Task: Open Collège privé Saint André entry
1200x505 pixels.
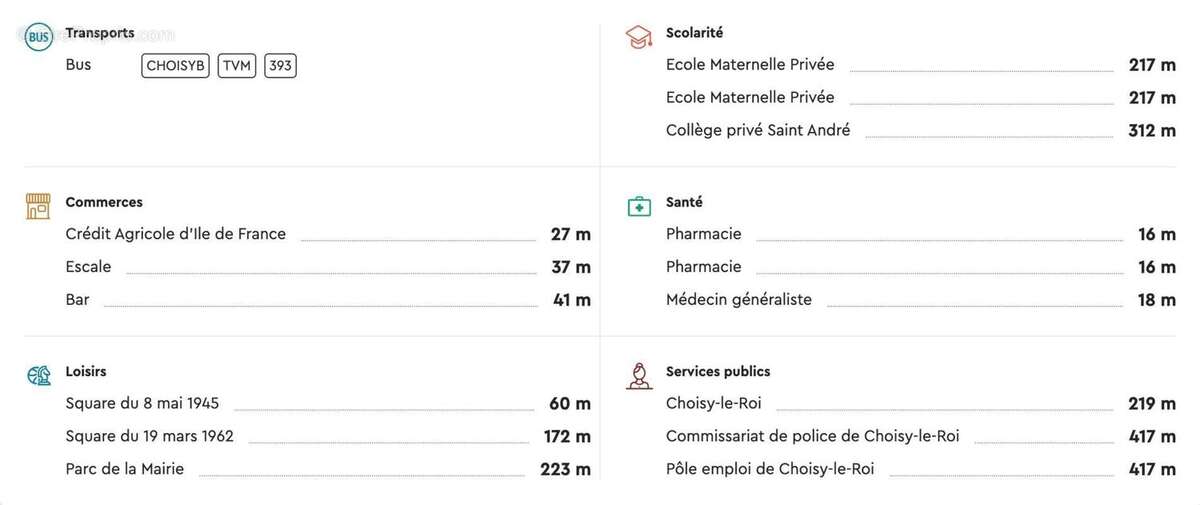Action: [758, 131]
